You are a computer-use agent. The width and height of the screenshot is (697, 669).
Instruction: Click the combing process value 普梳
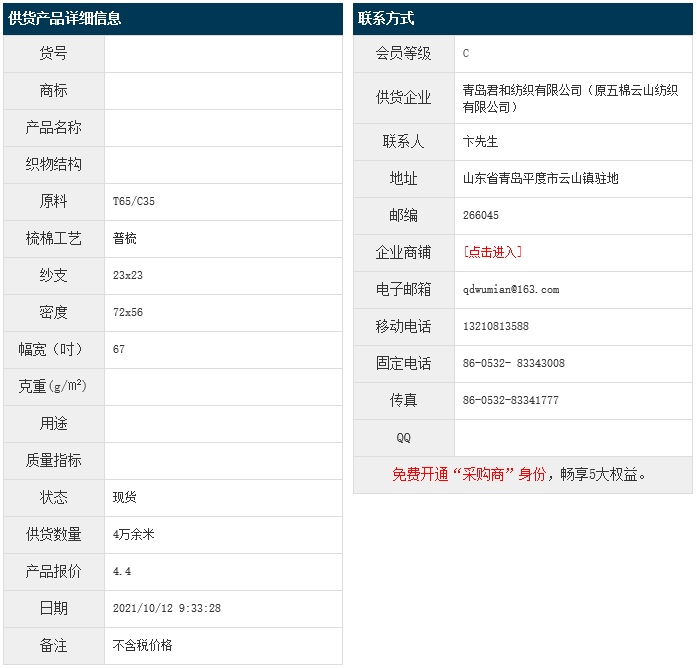point(125,238)
